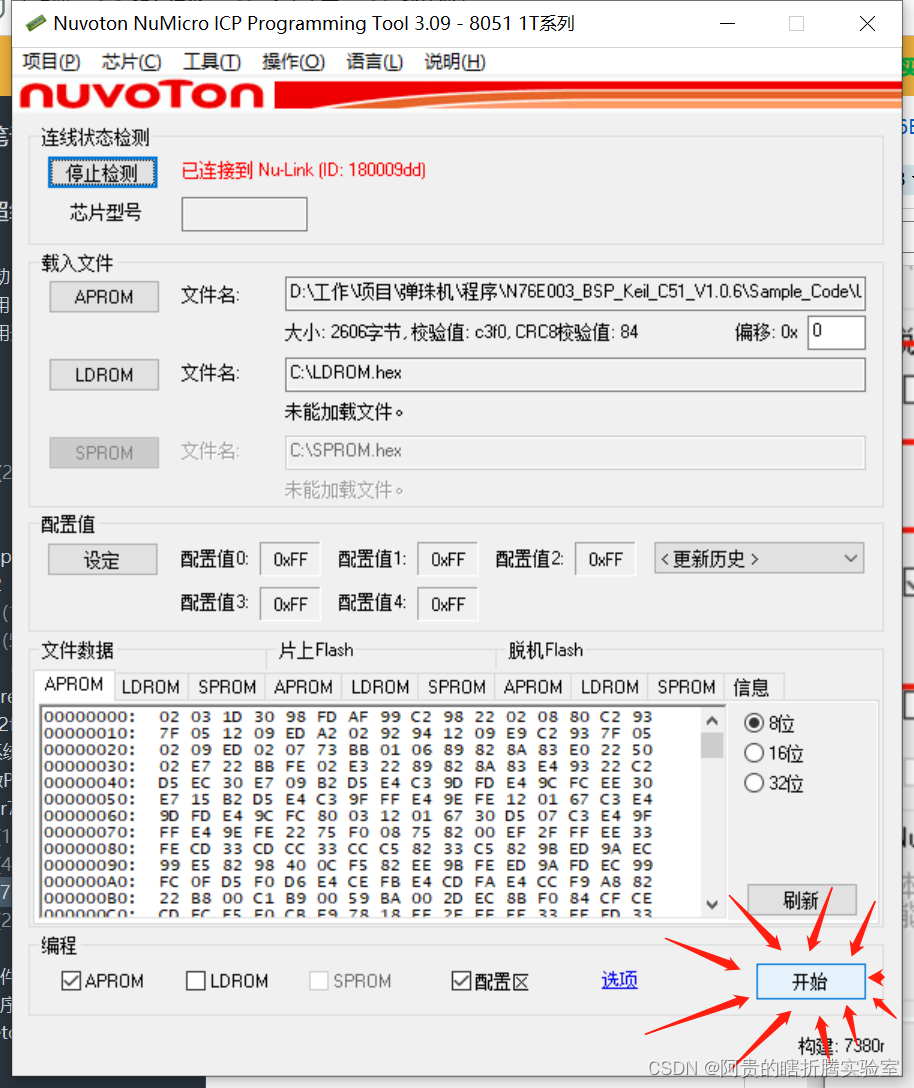The width and height of the screenshot is (914, 1088).
Task: Select the 16位 display radio button
Action: [x=756, y=753]
